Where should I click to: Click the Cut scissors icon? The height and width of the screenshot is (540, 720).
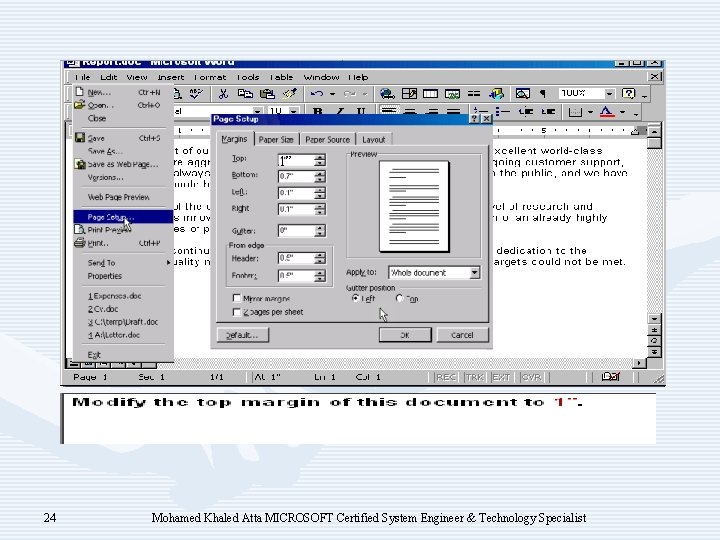pyautogui.click(x=223, y=94)
